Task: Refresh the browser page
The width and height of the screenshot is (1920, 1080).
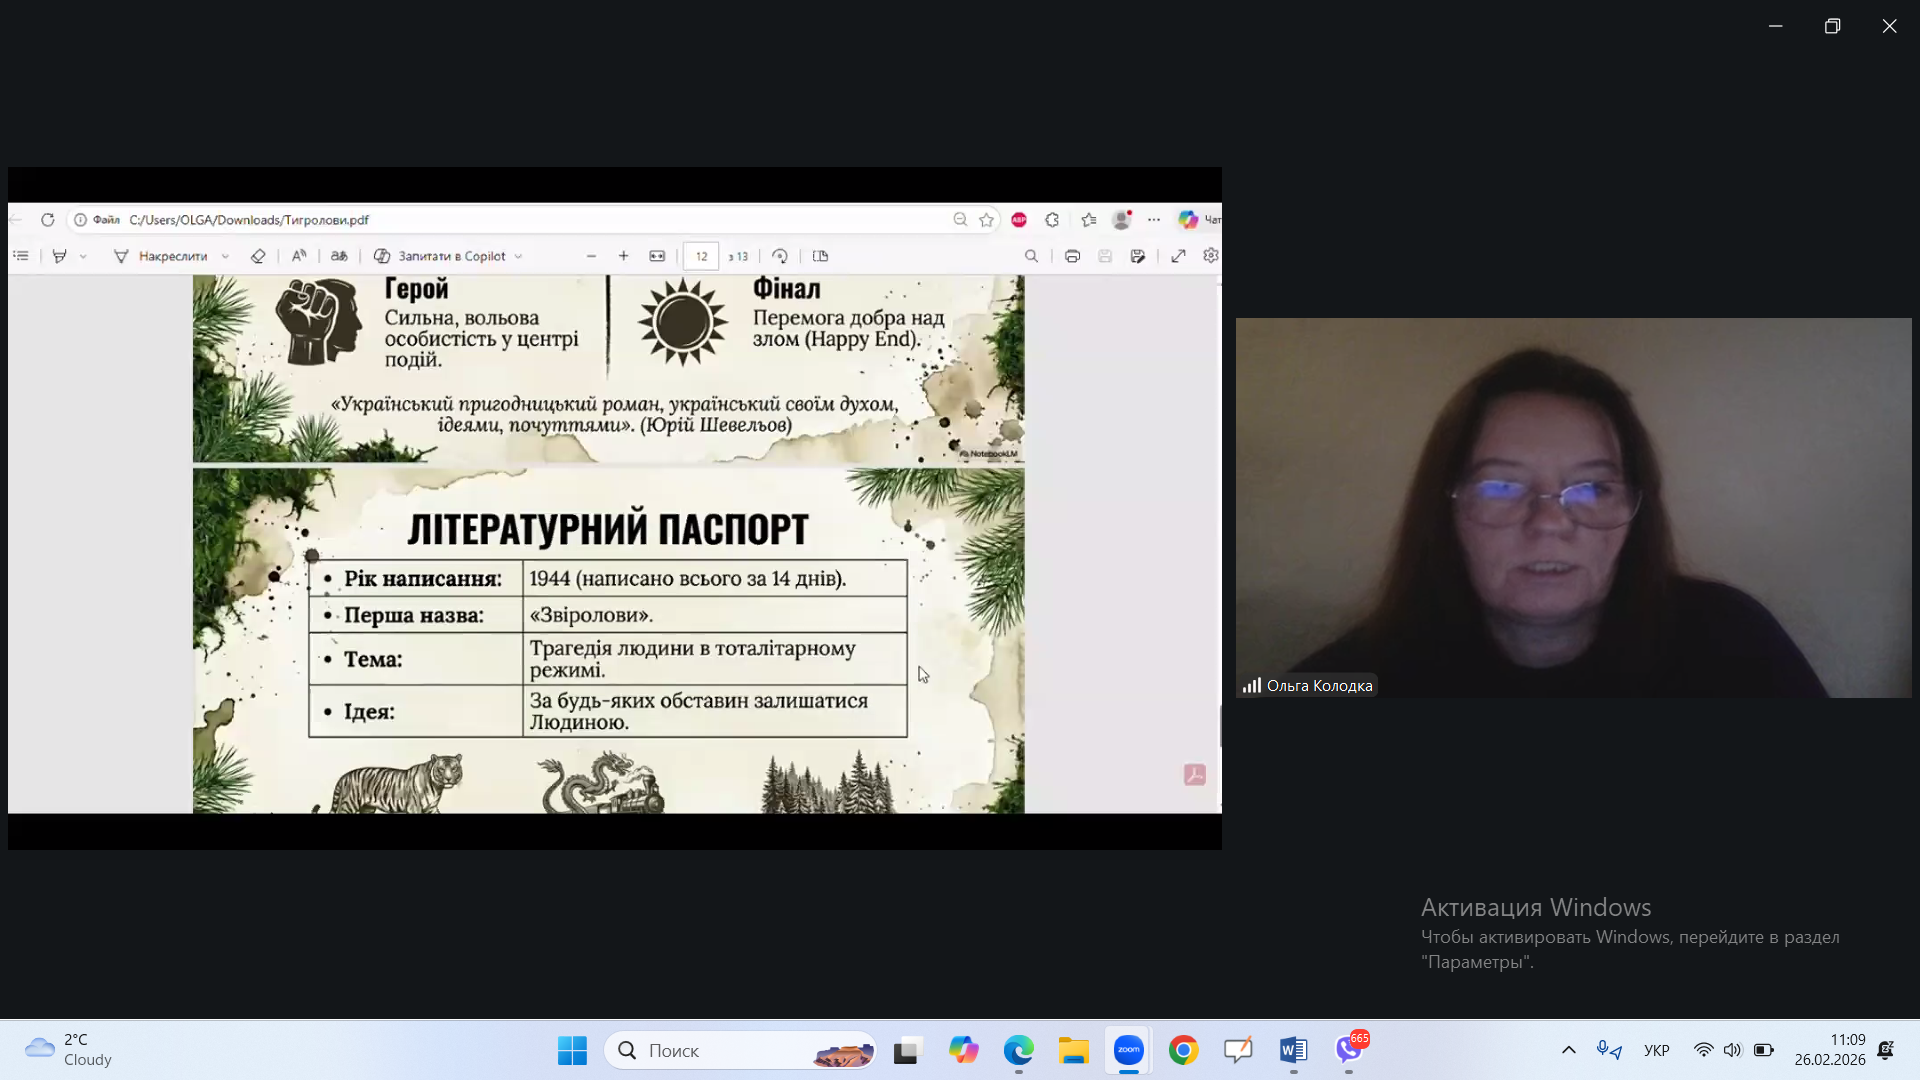Action: click(47, 220)
